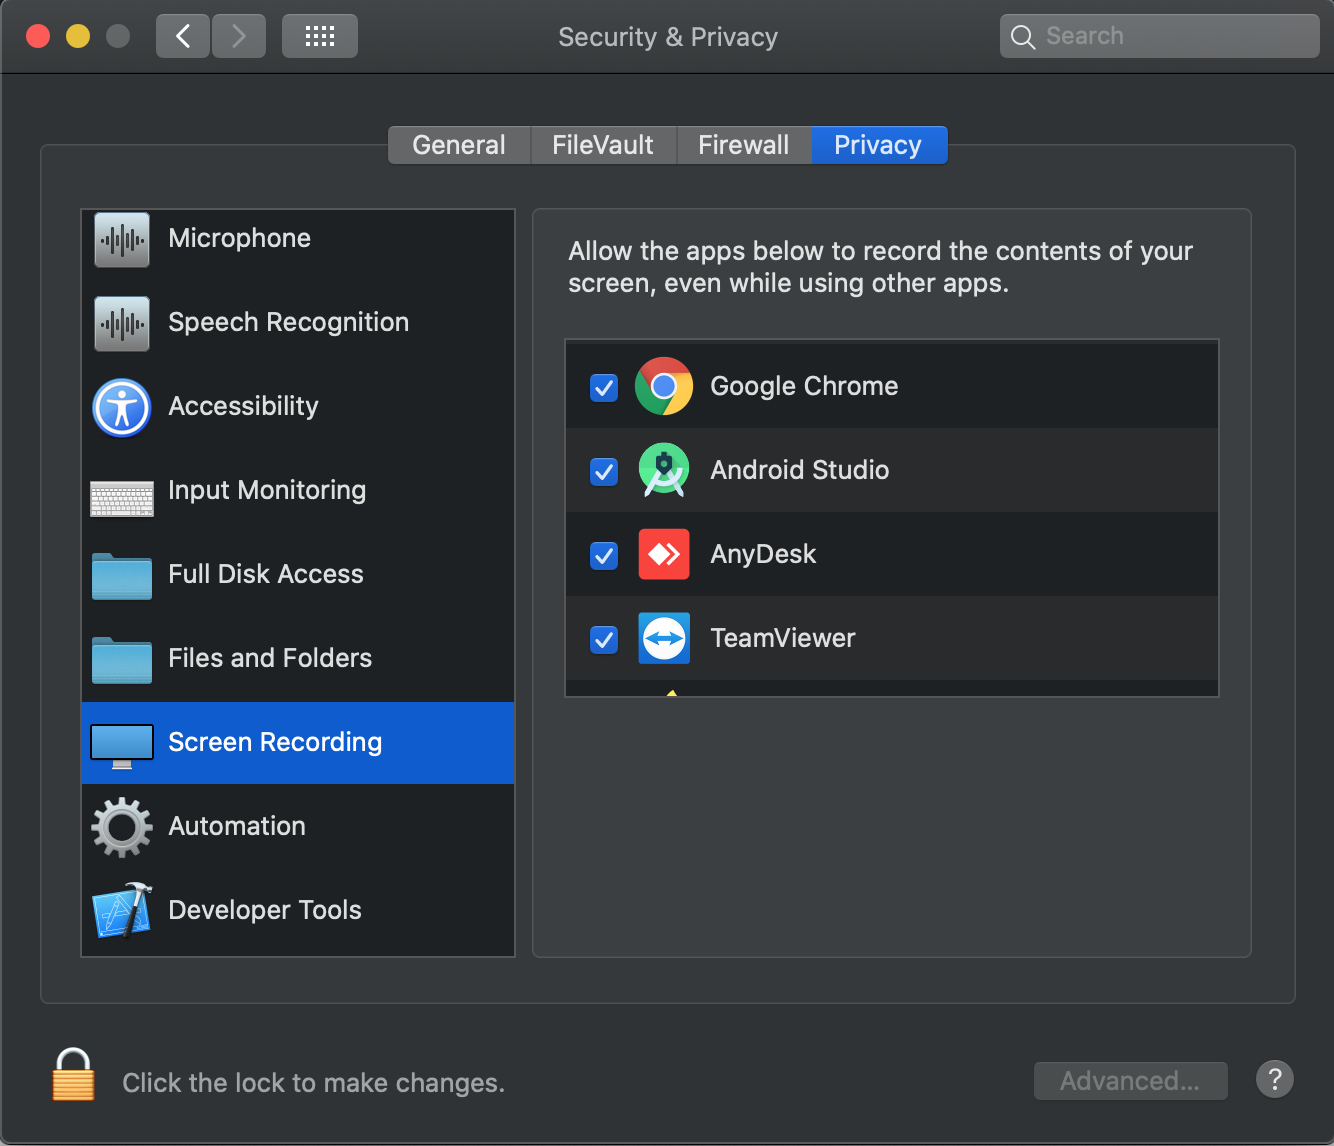Toggle the TeamViewer checkbox

[604, 639]
